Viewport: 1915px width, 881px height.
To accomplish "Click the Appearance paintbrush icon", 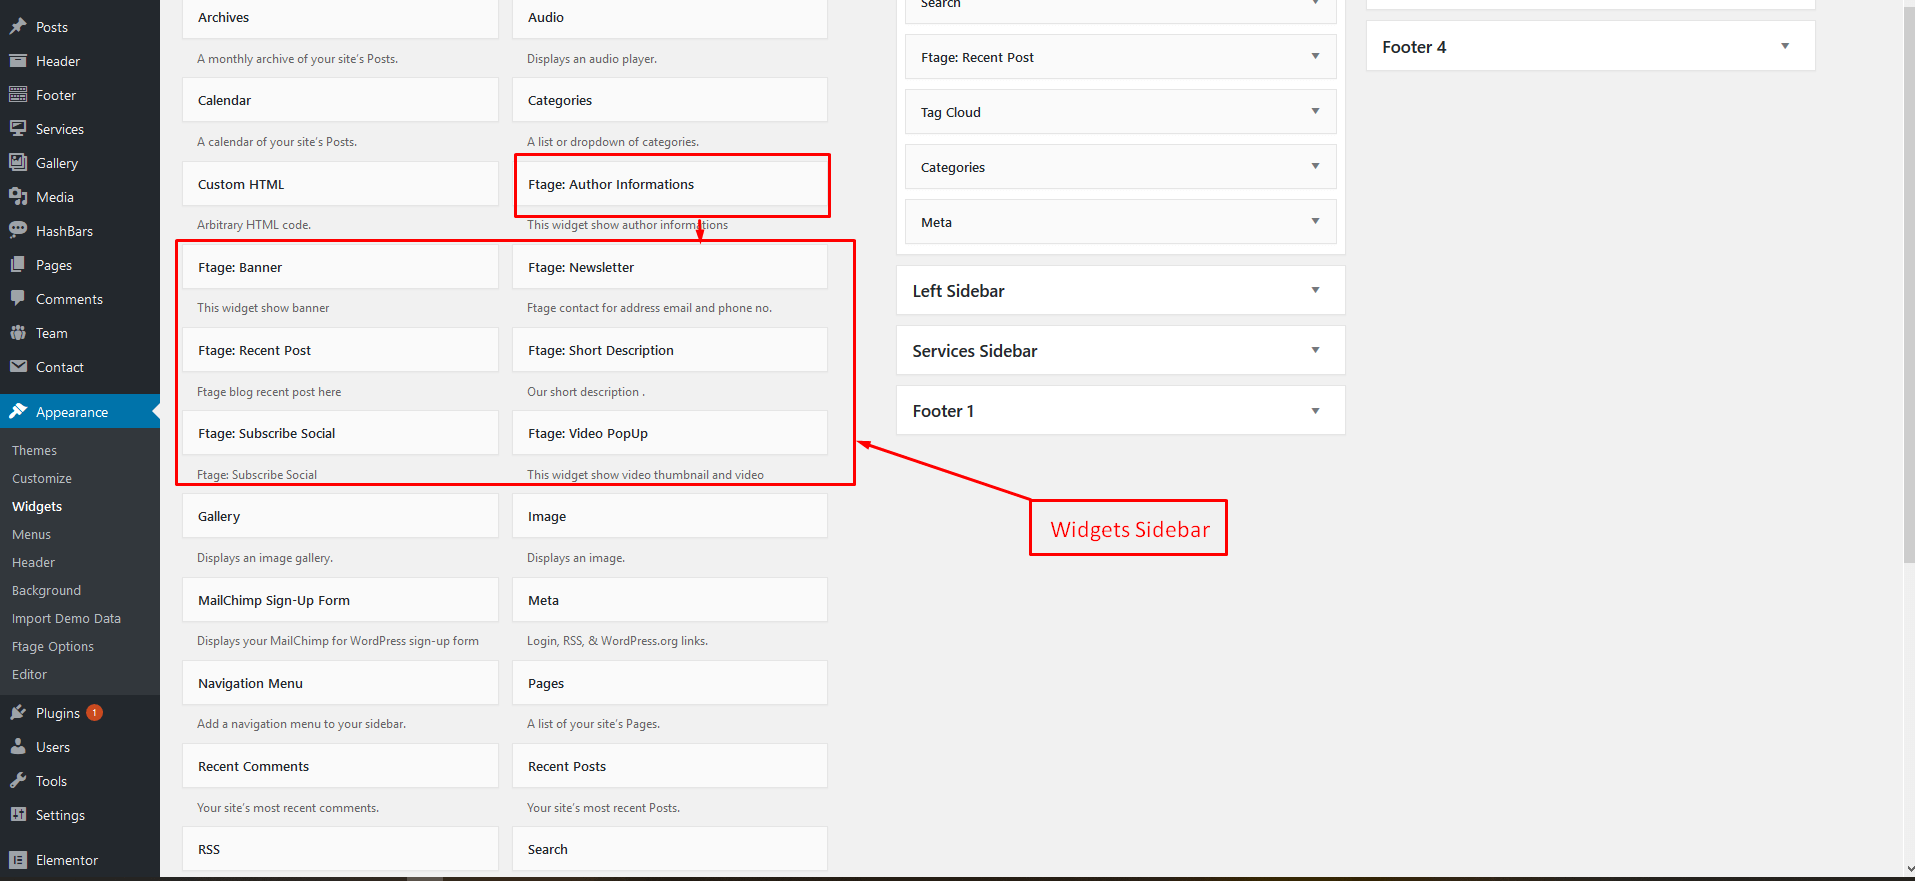I will click(18, 411).
